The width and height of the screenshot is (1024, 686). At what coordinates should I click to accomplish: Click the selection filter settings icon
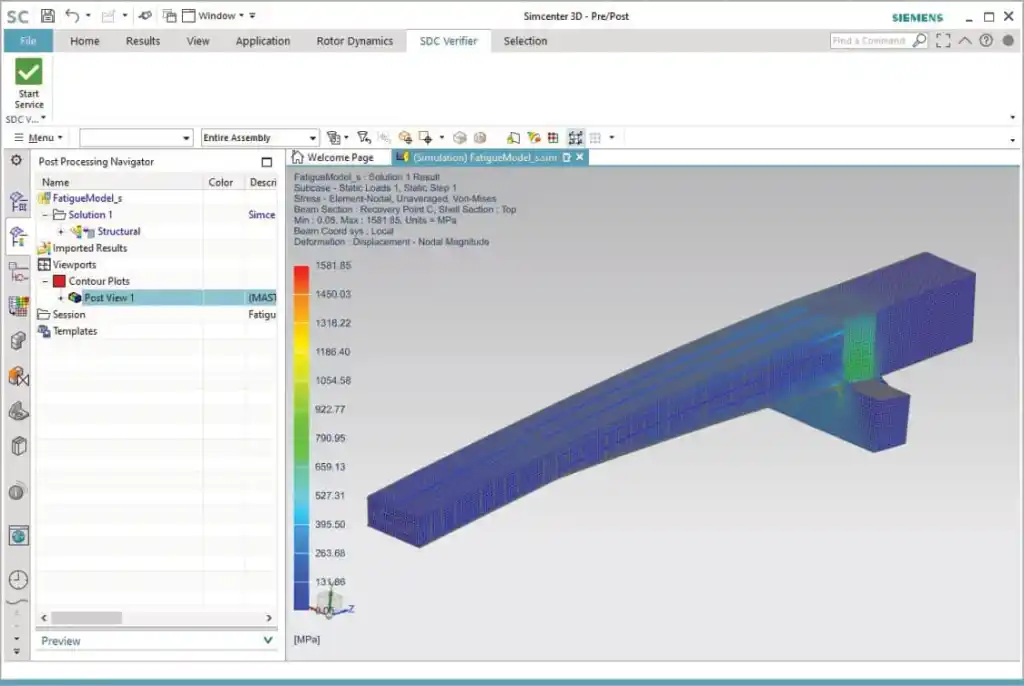(x=334, y=137)
